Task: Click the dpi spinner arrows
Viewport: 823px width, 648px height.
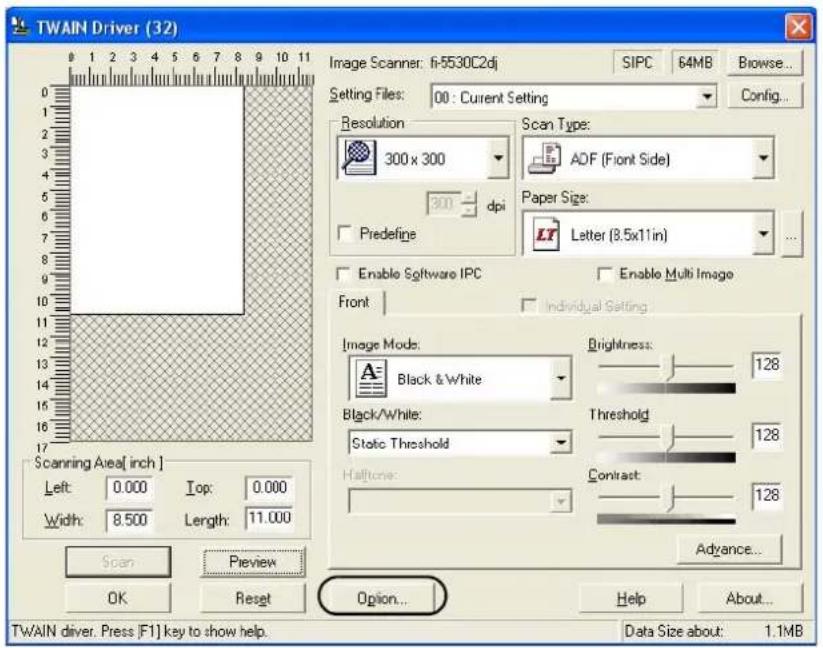Action: [x=469, y=204]
